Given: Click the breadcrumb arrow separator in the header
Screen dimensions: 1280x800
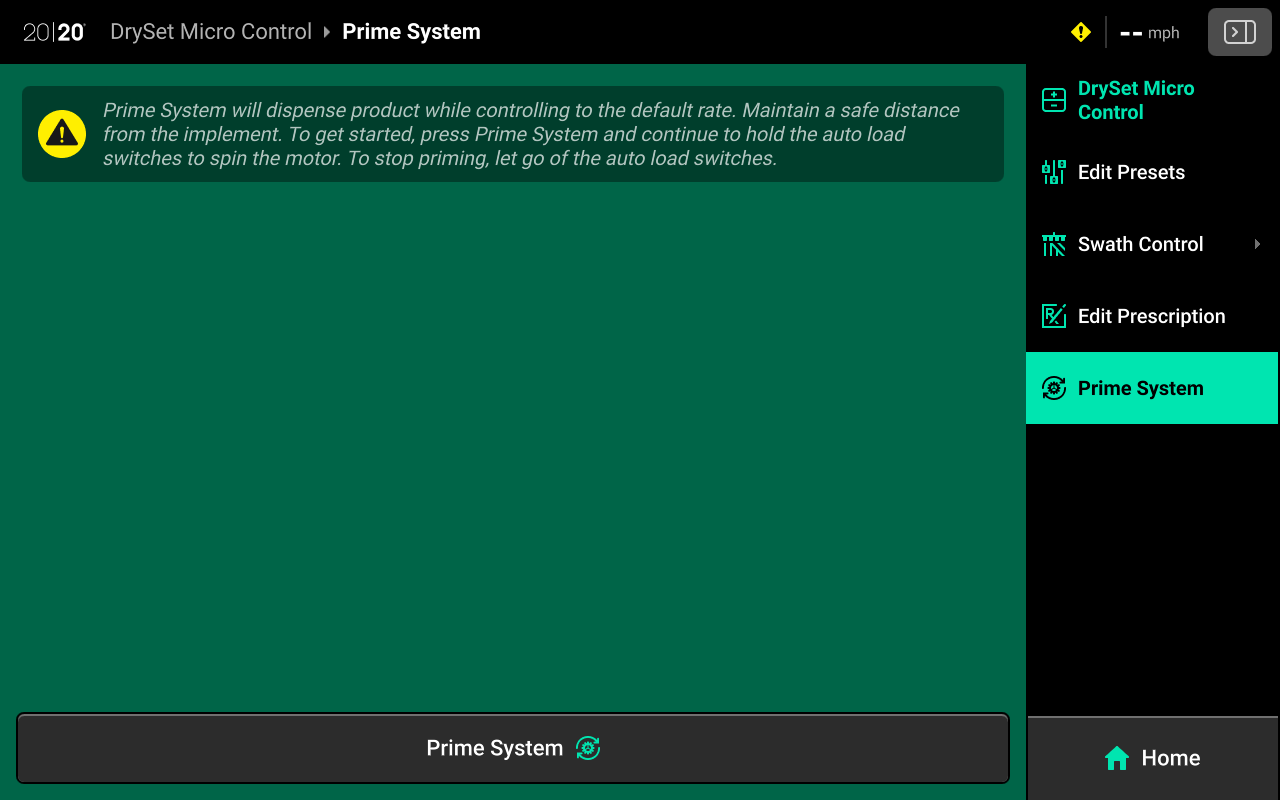Looking at the screenshot, I should (327, 32).
